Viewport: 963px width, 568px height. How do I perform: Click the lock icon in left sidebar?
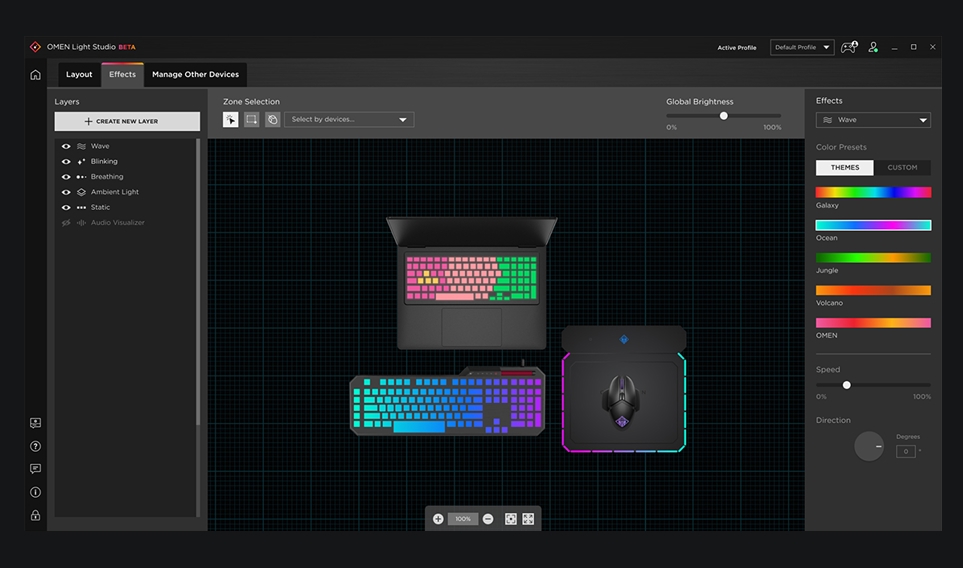click(x=35, y=516)
